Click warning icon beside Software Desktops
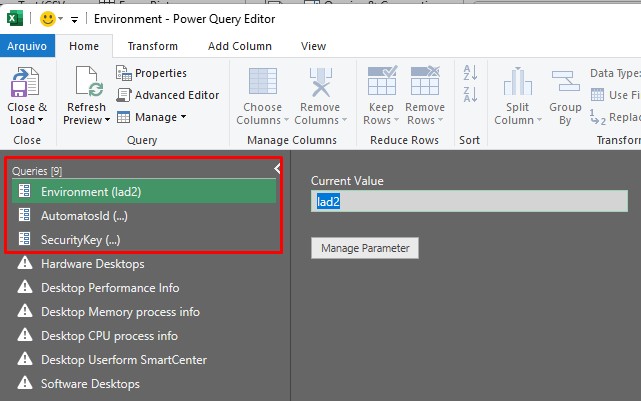Screen dimensions: 641x401 click(x=25, y=383)
